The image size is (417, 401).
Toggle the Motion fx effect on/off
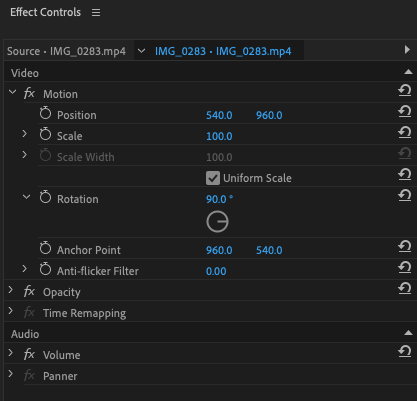coord(29,93)
